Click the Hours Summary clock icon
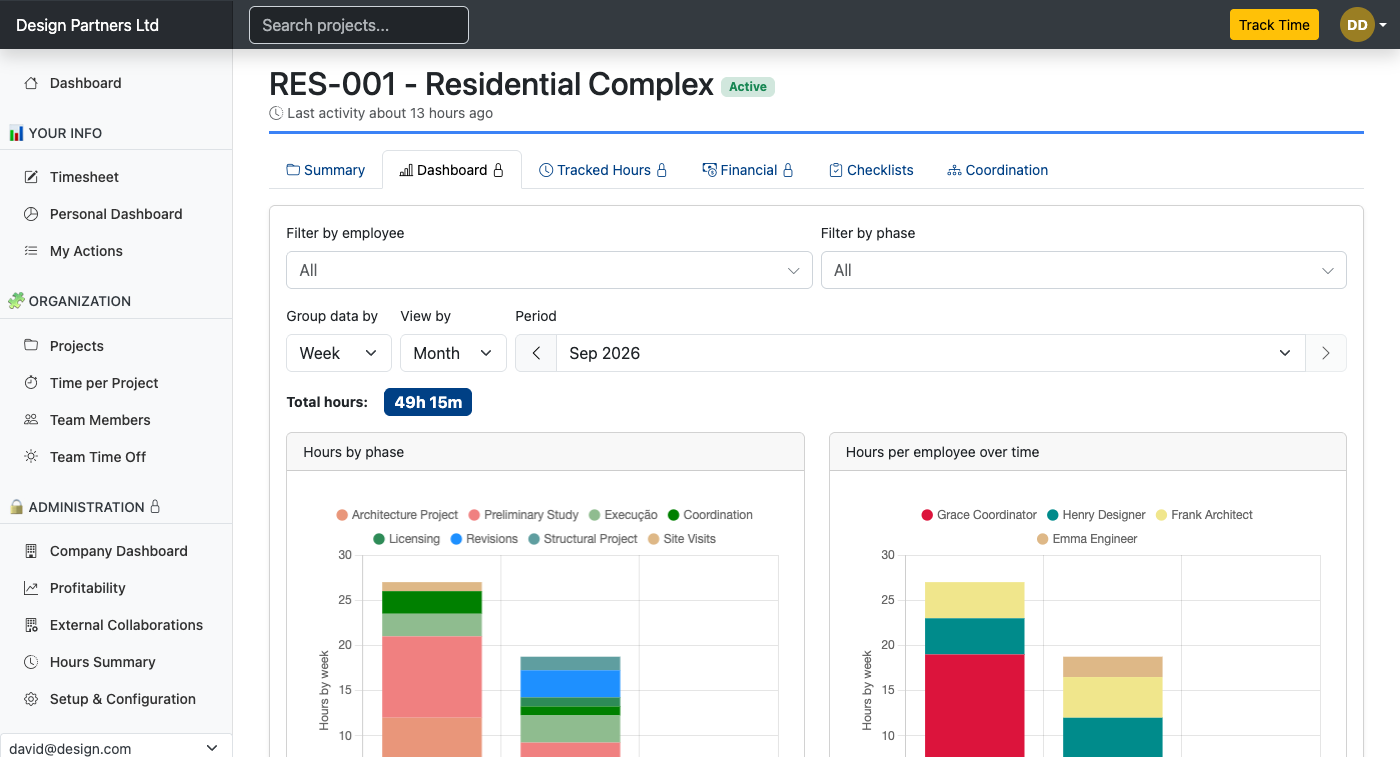This screenshot has width=1400, height=757. tap(31, 662)
